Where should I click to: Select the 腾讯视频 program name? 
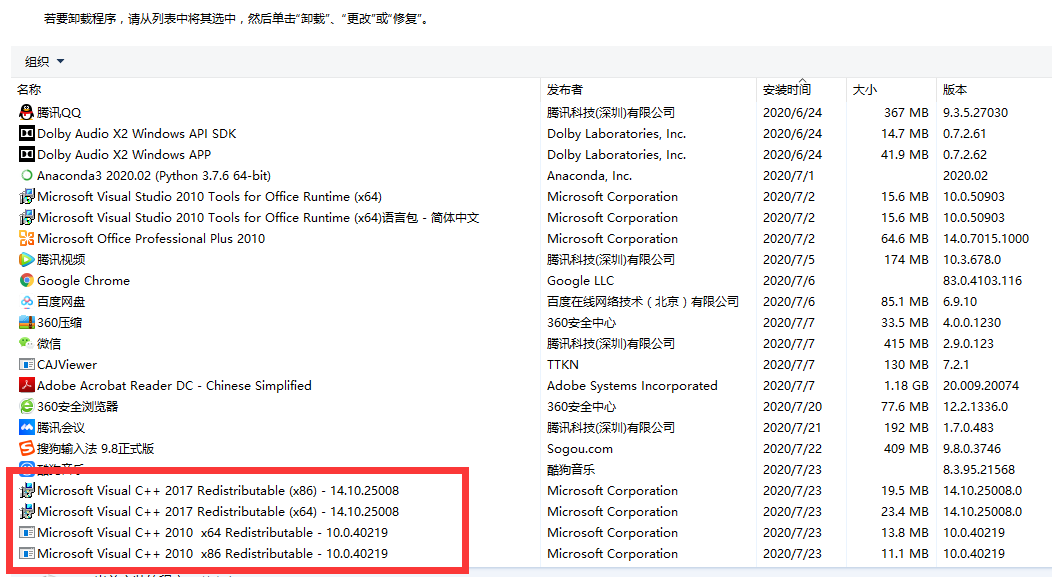point(61,260)
